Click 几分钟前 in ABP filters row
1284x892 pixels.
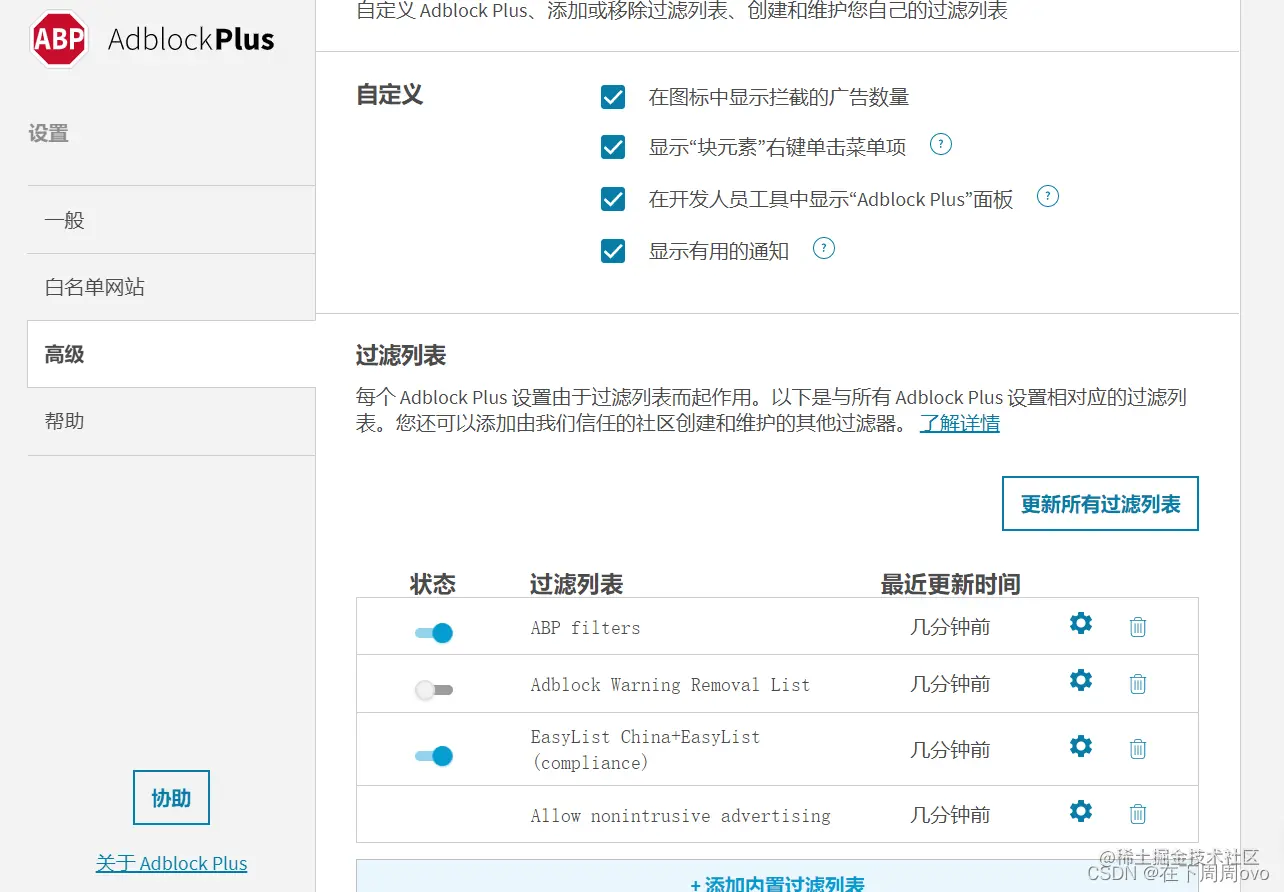pos(950,627)
